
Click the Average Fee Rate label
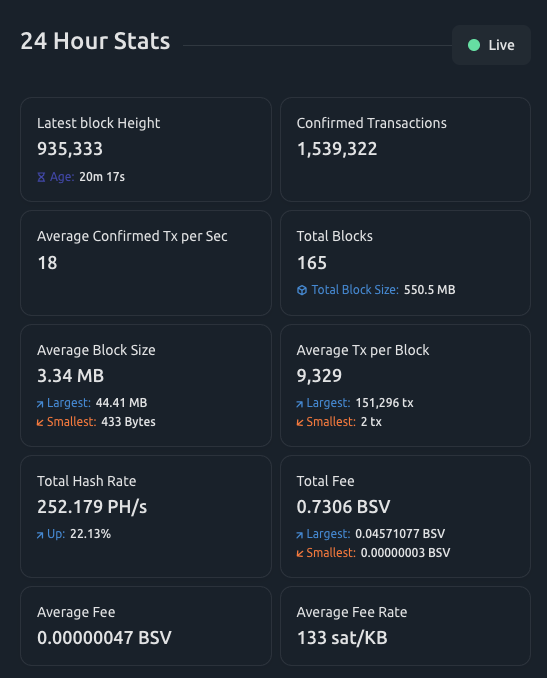352,612
